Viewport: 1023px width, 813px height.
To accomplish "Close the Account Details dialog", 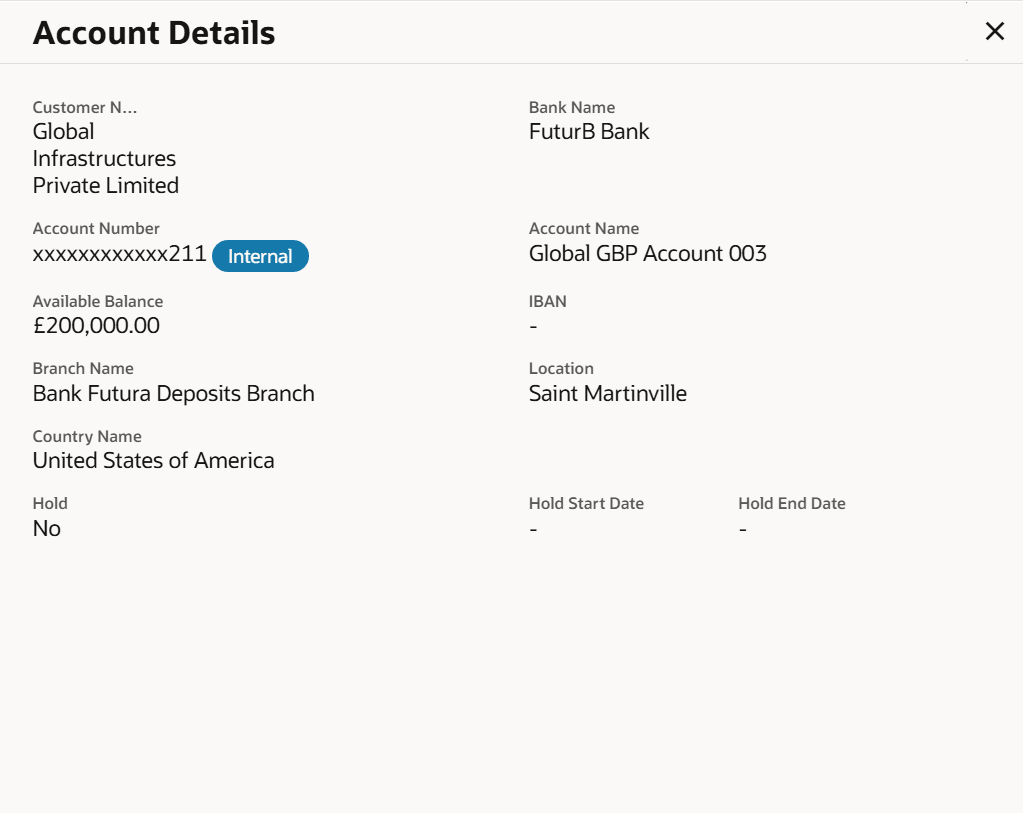I will point(994,32).
